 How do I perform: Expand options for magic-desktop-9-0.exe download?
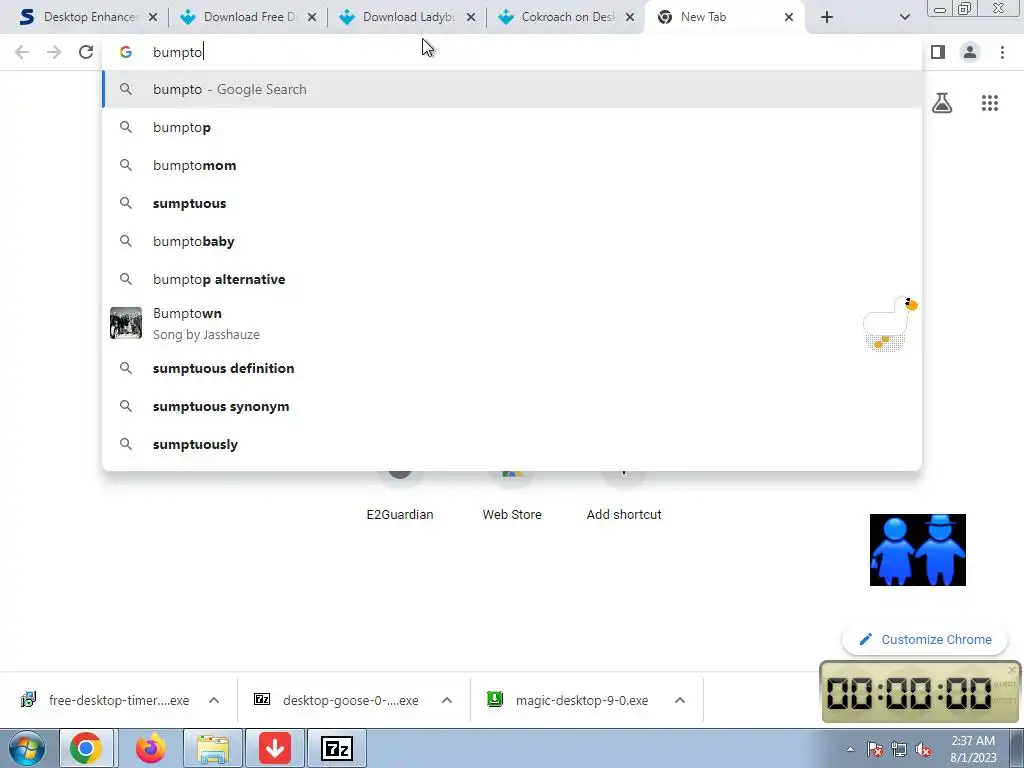point(680,700)
